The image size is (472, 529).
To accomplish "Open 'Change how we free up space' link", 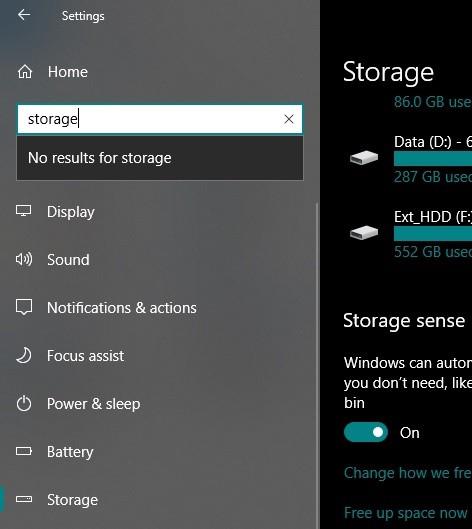I will (408, 473).
